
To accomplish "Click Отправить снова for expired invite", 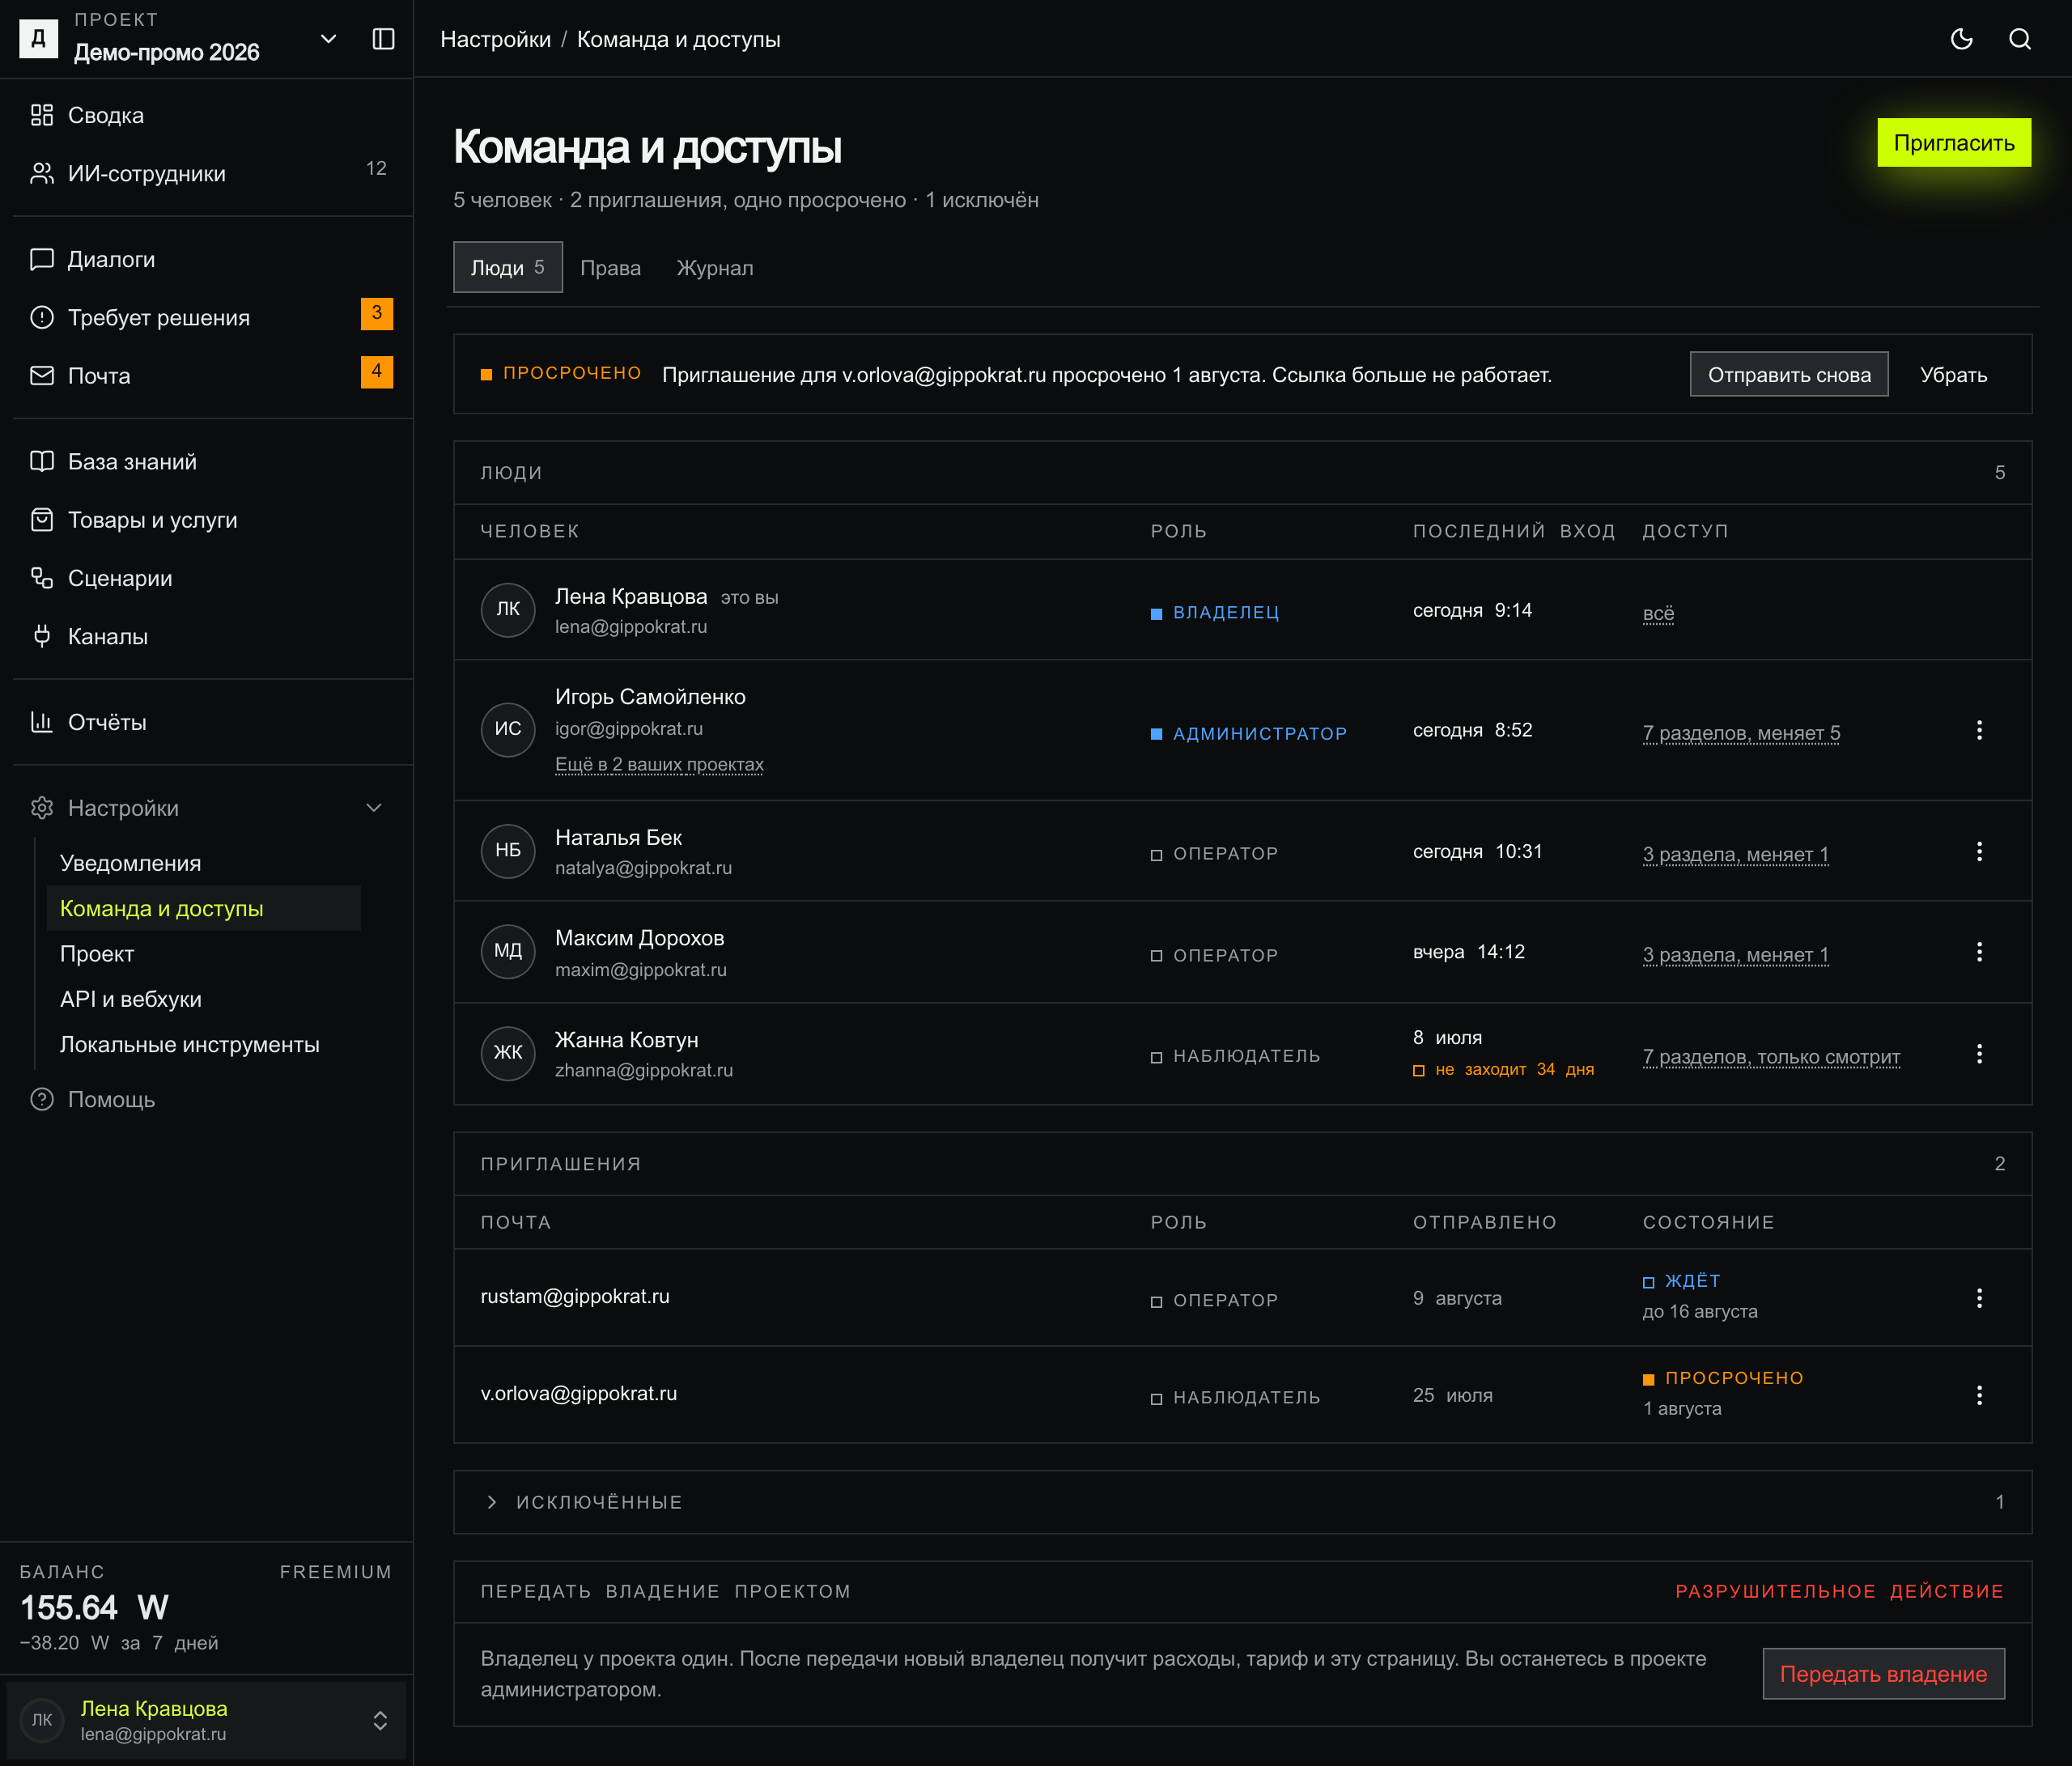I will click(1789, 375).
